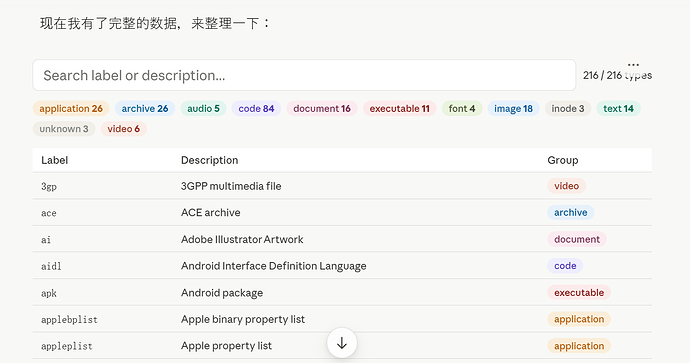Image resolution: width=690 pixels, height=363 pixels.
Task: Click the 3GPP multimedia file description
Action: tap(231, 186)
